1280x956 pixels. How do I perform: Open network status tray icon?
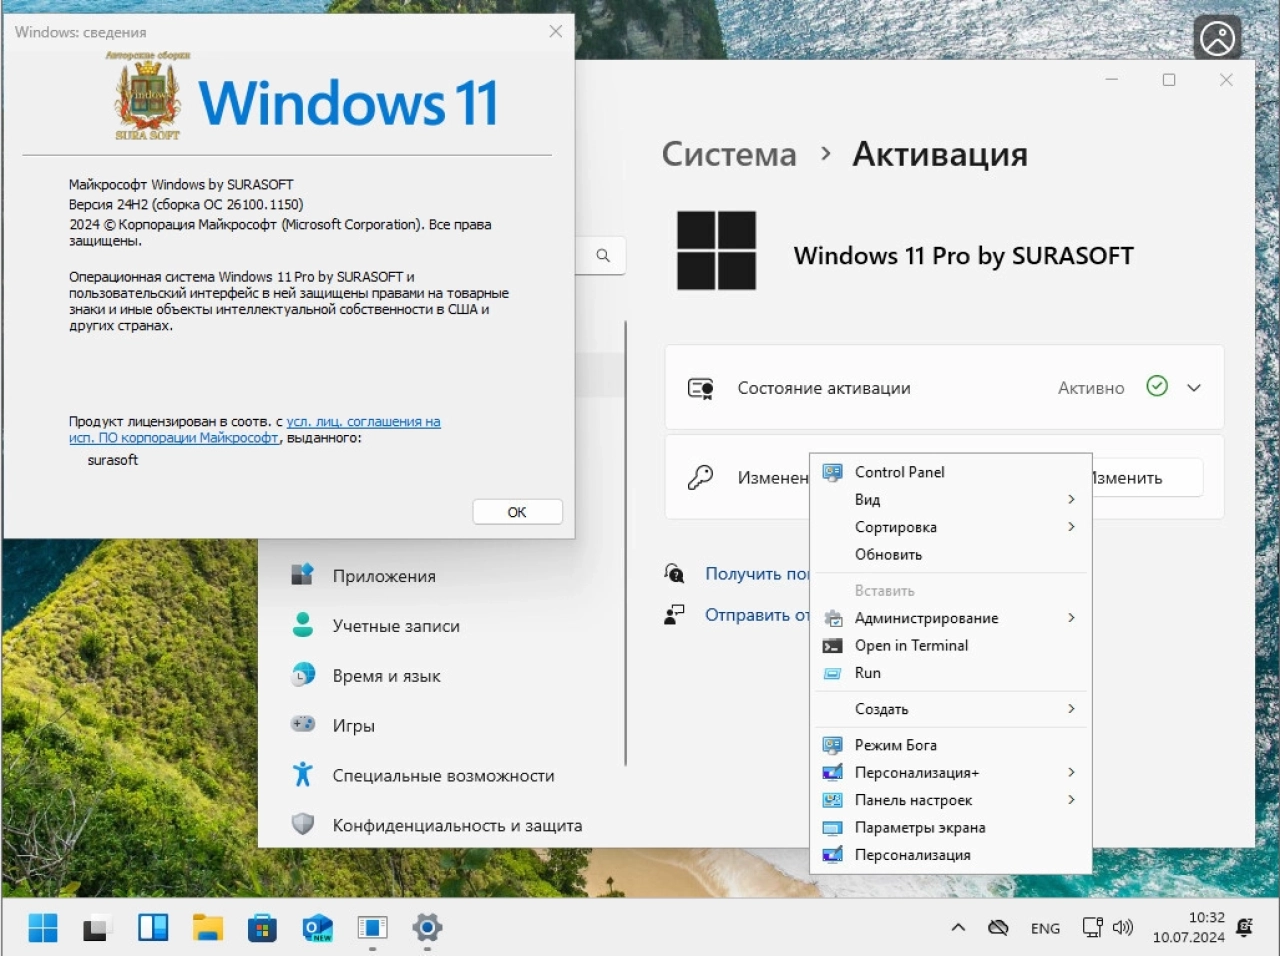tap(1092, 928)
